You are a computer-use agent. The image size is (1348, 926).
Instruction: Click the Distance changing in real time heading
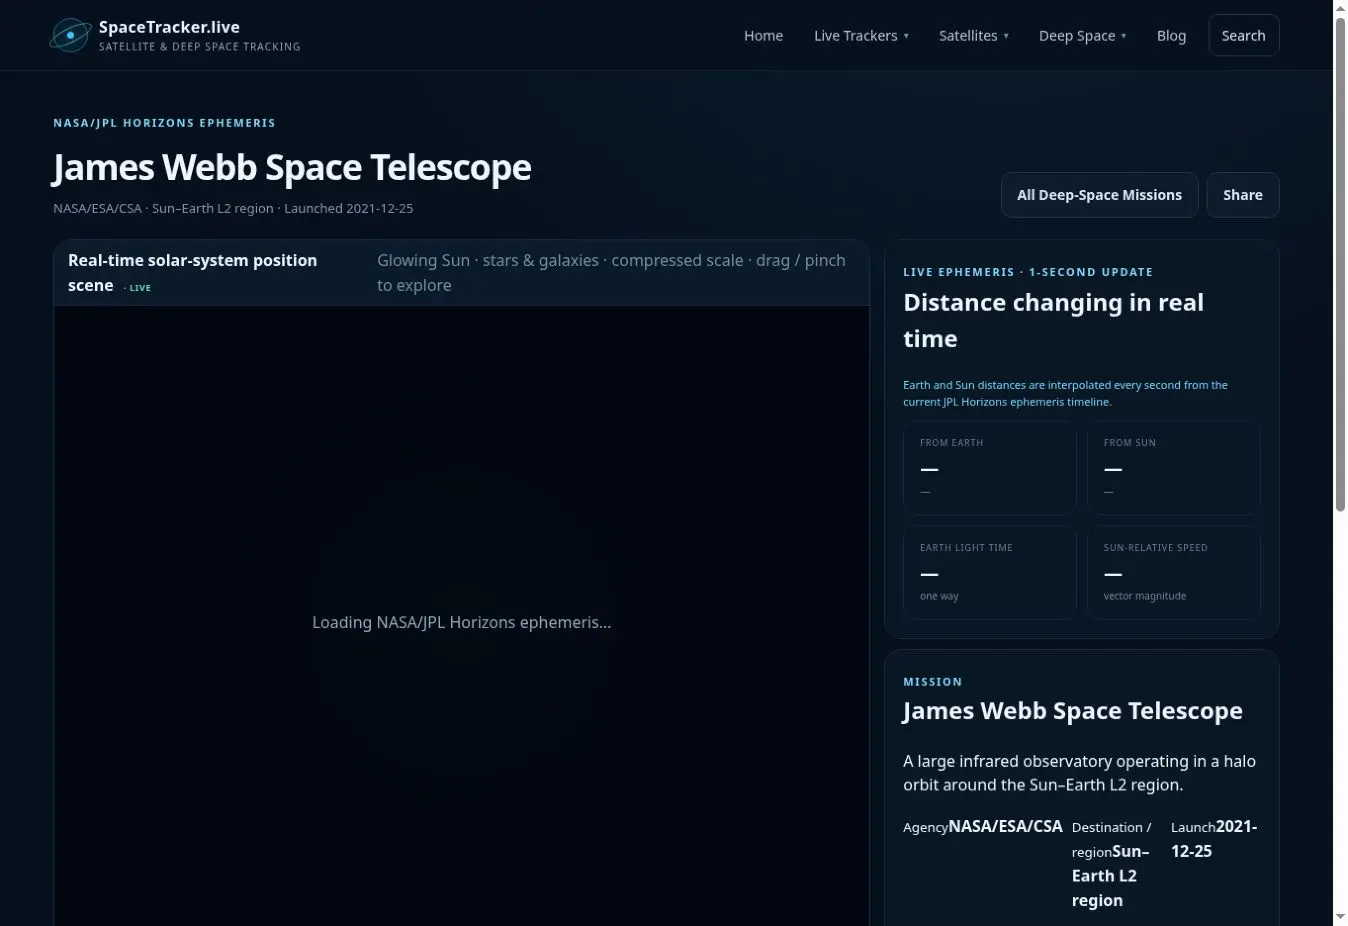1053,320
